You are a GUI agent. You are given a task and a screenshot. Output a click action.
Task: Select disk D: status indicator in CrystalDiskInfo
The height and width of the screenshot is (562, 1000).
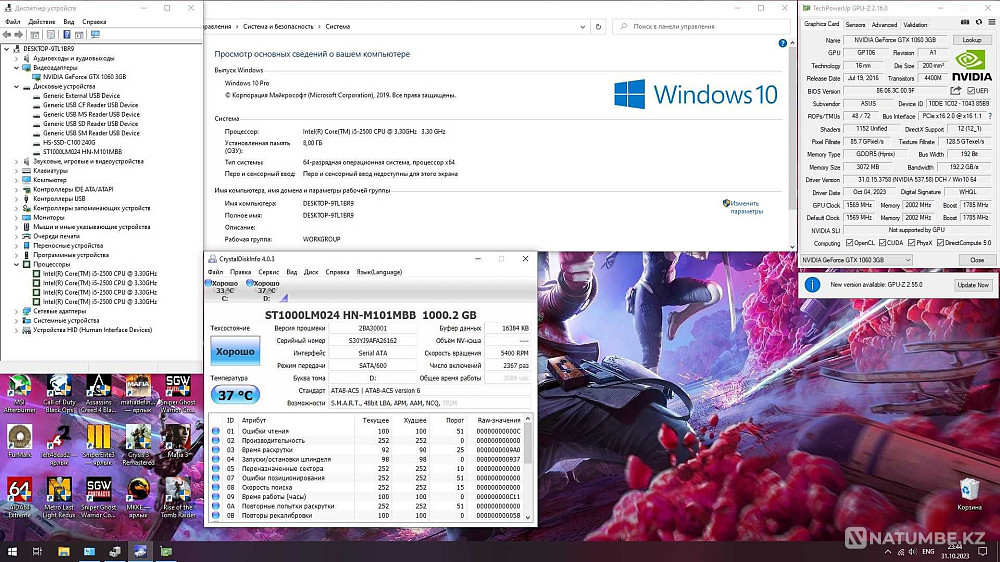(265, 290)
